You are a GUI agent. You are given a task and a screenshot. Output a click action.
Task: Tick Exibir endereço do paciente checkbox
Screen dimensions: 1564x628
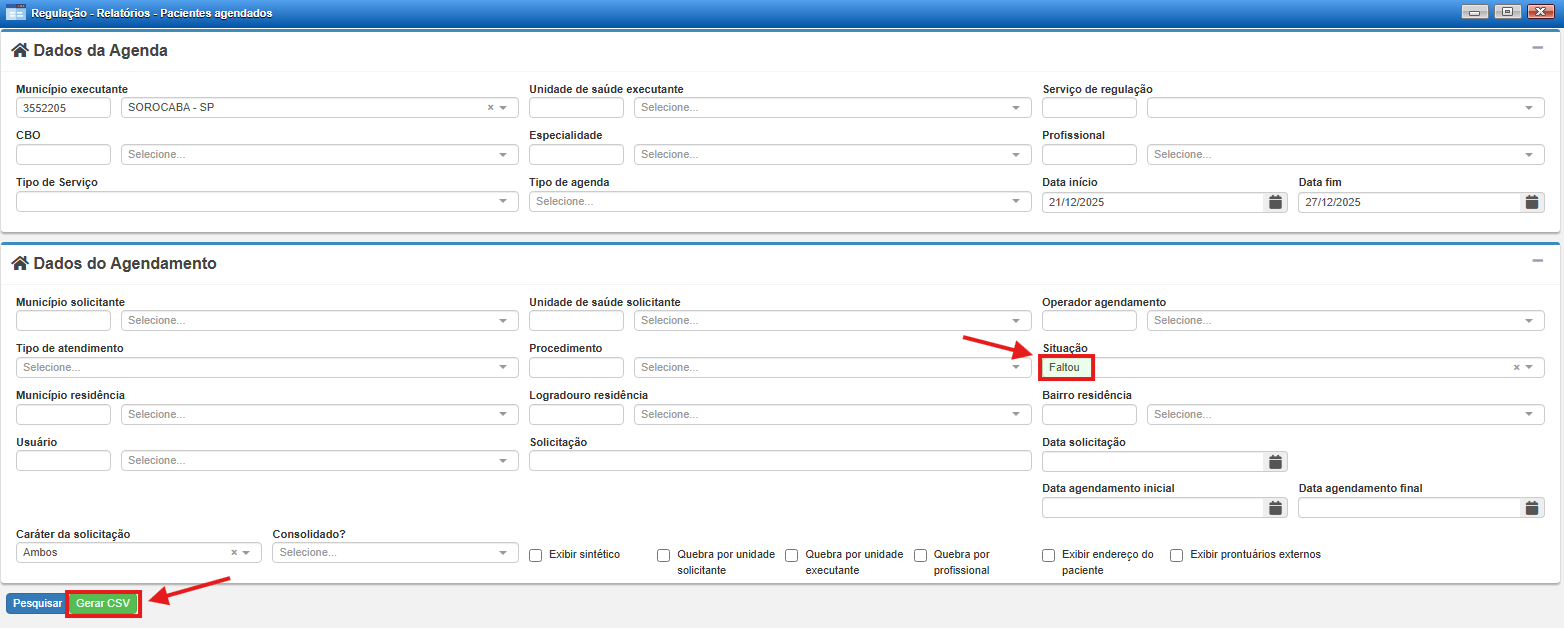[1049, 555]
